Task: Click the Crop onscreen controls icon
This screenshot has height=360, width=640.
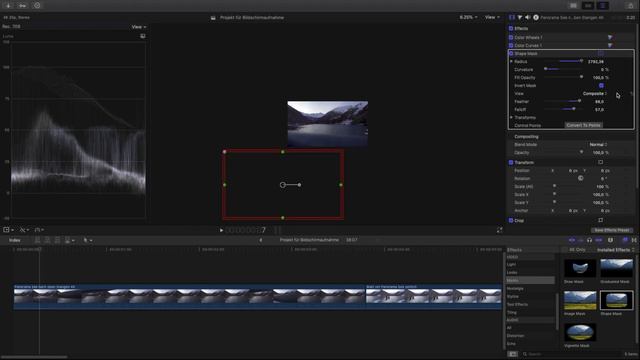Action: click(x=600, y=220)
